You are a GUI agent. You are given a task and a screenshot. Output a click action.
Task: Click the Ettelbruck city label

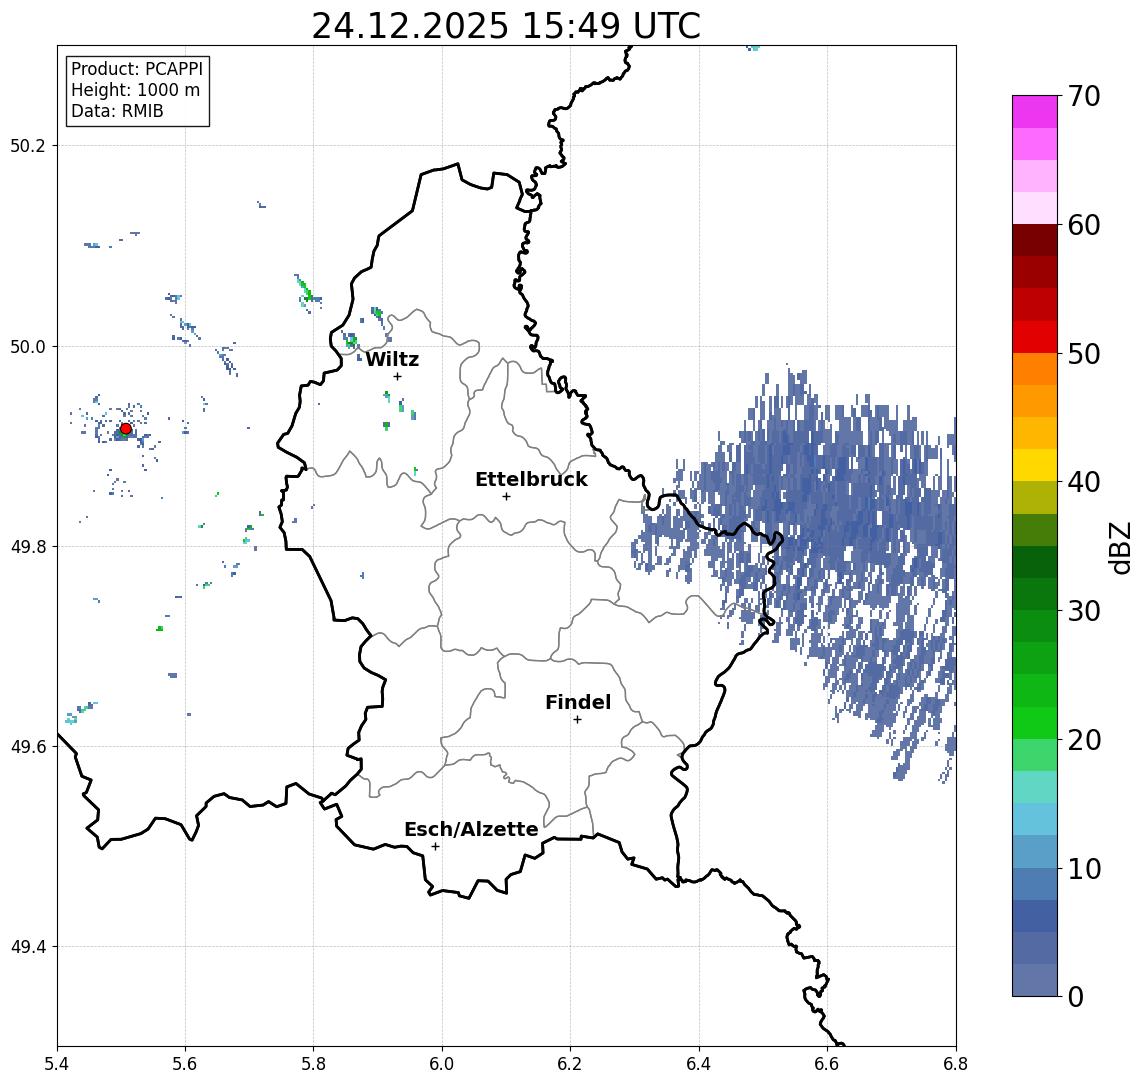click(531, 479)
